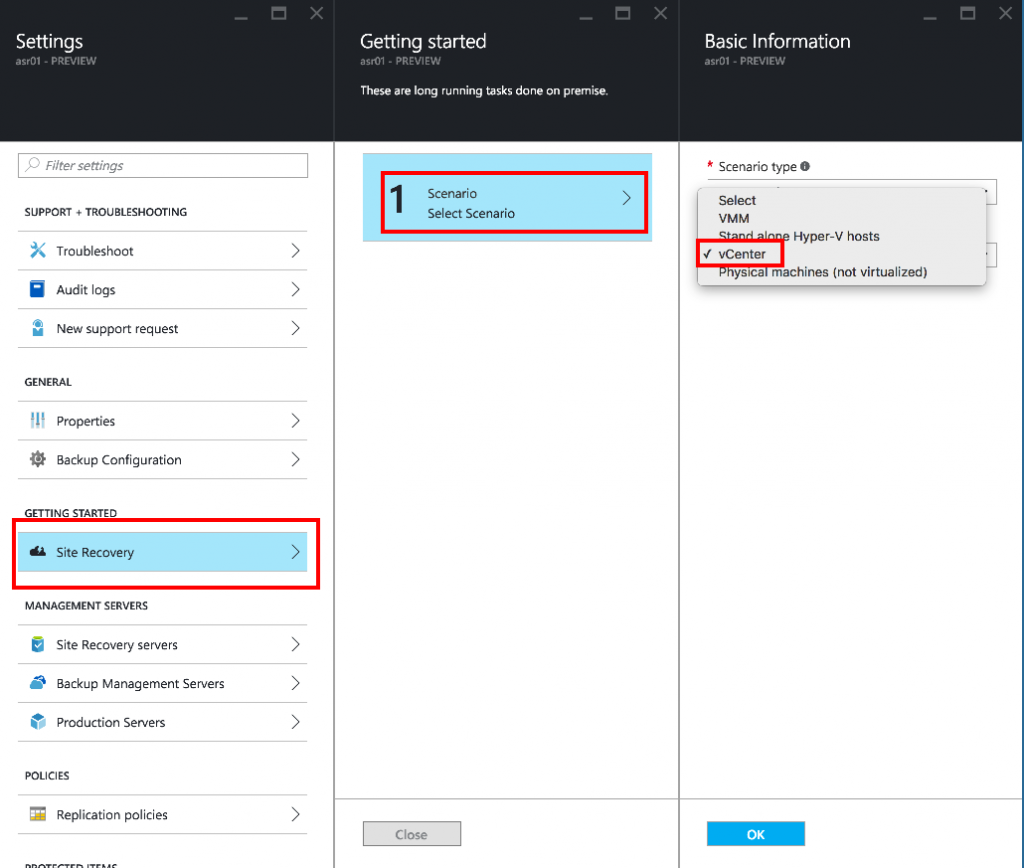
Task: Open Audit logs settings
Action: tap(163, 289)
